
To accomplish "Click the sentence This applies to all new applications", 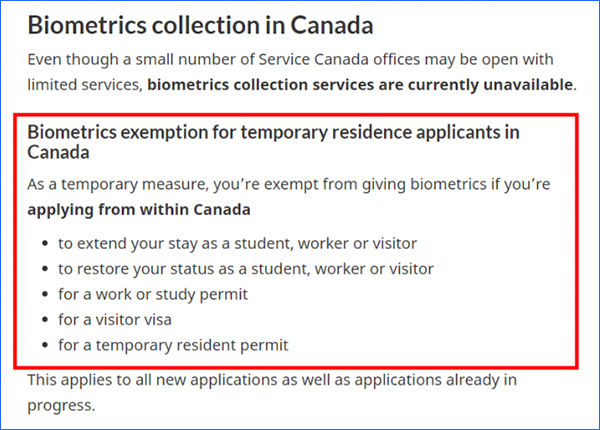I will click(272, 393).
